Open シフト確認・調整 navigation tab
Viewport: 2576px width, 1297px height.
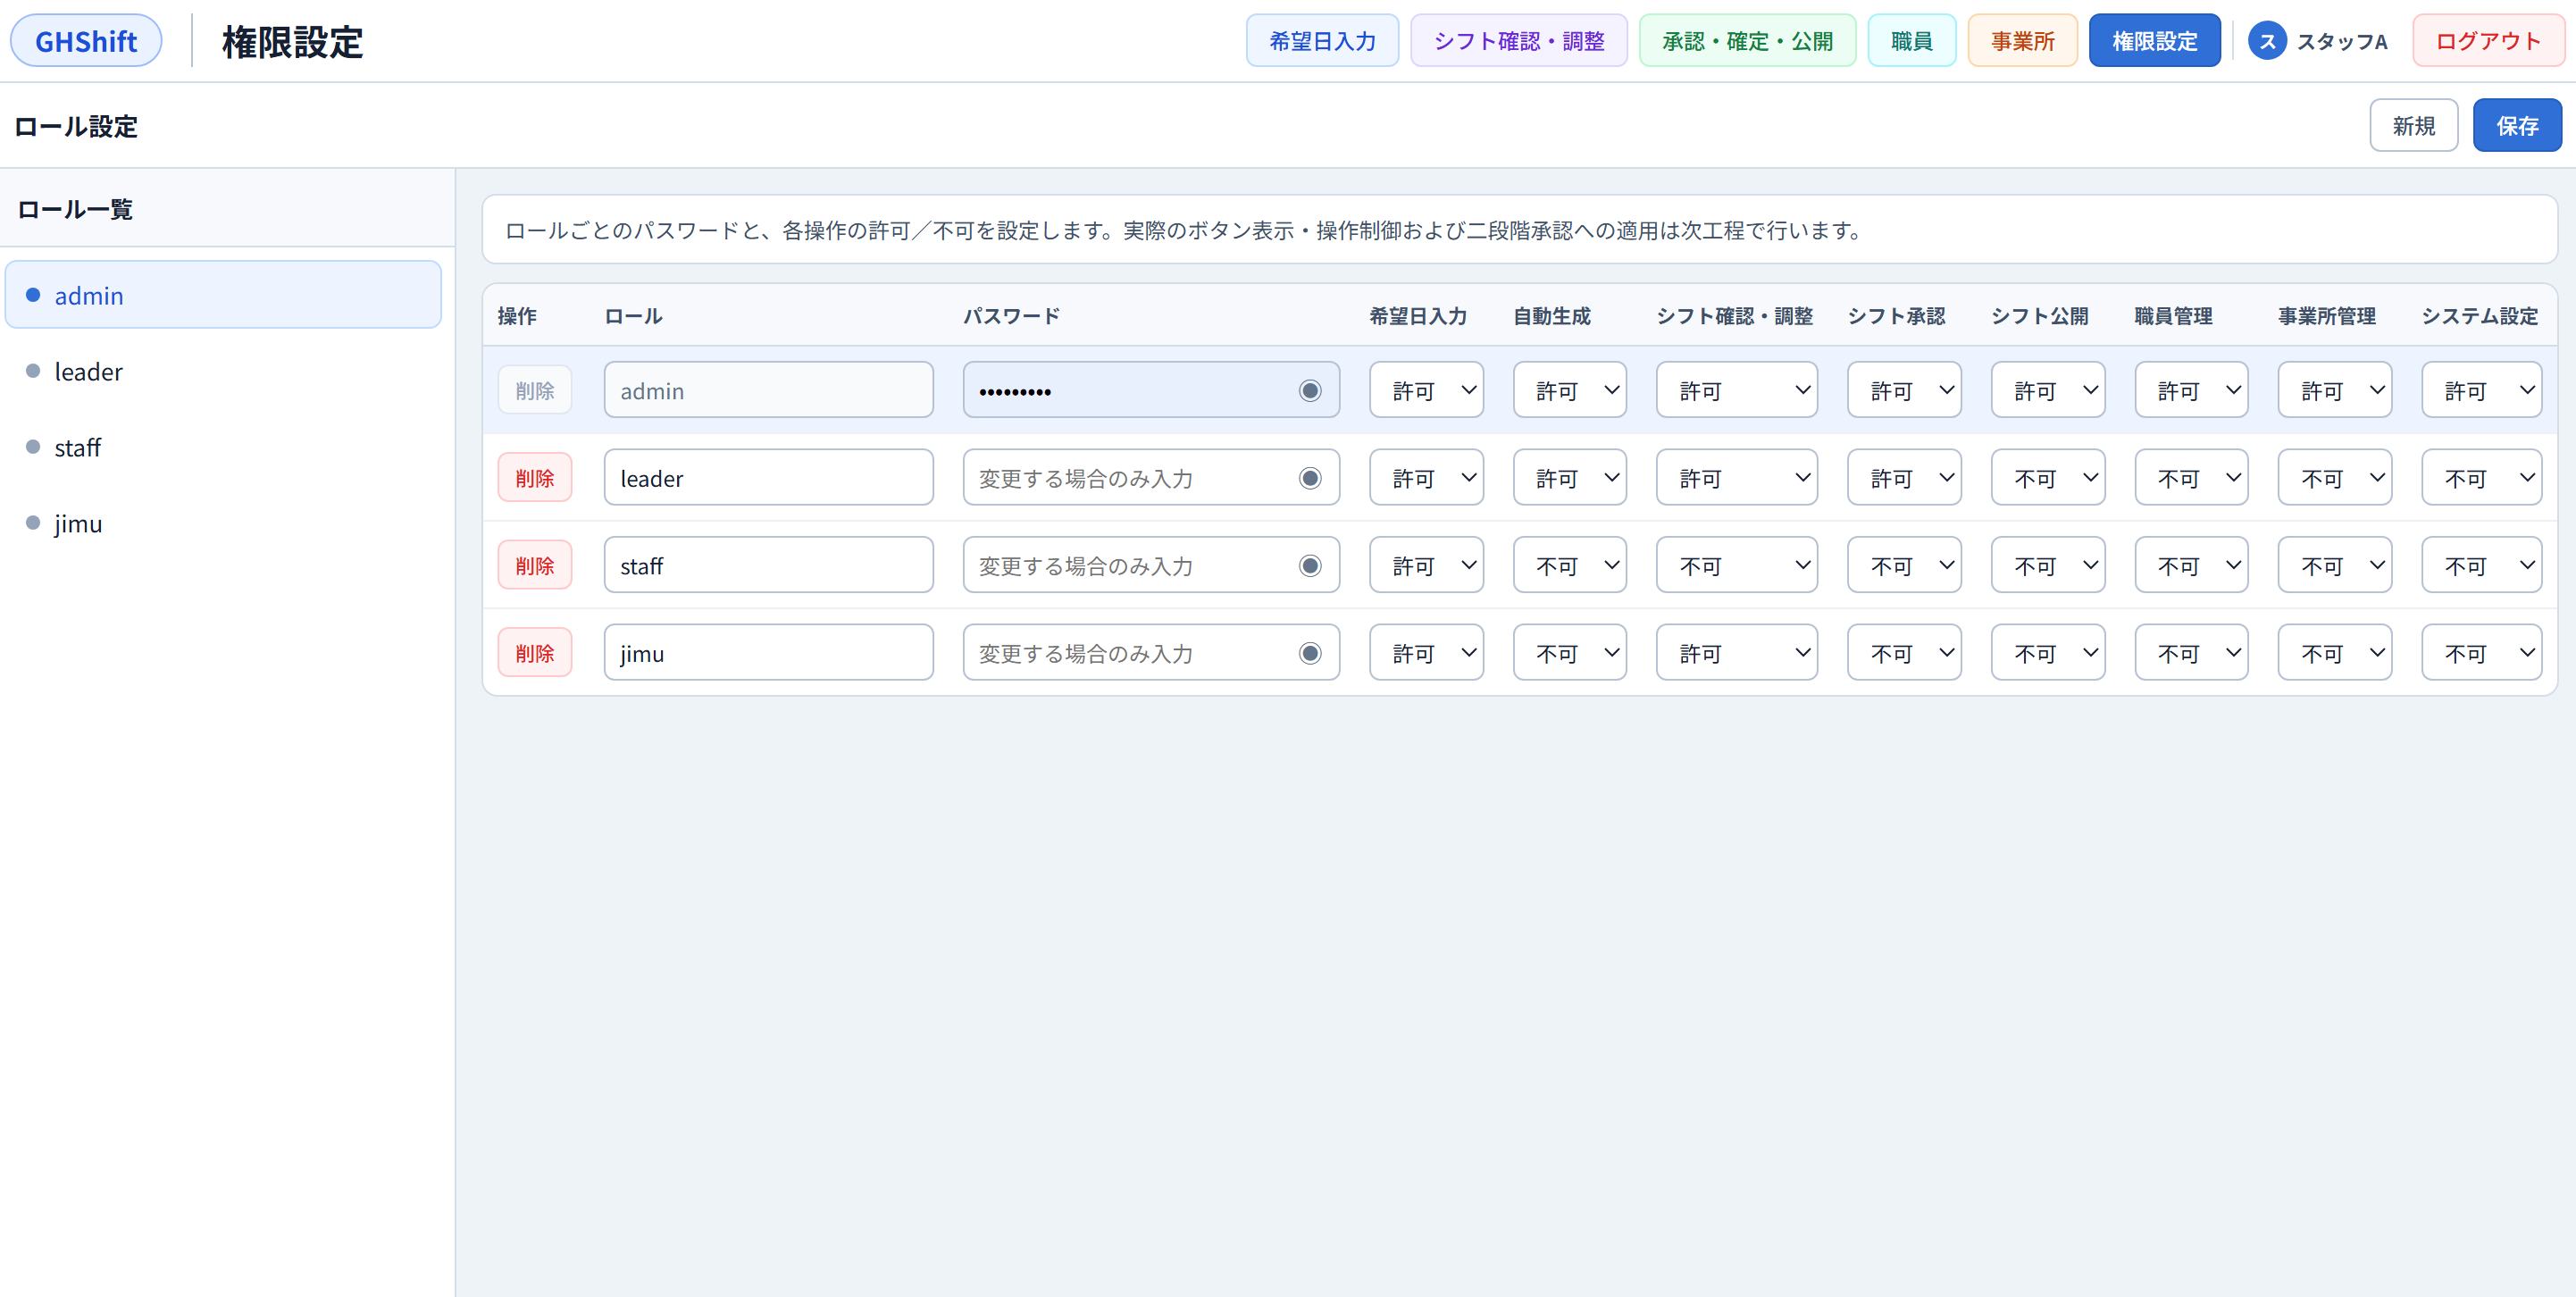pos(1518,41)
